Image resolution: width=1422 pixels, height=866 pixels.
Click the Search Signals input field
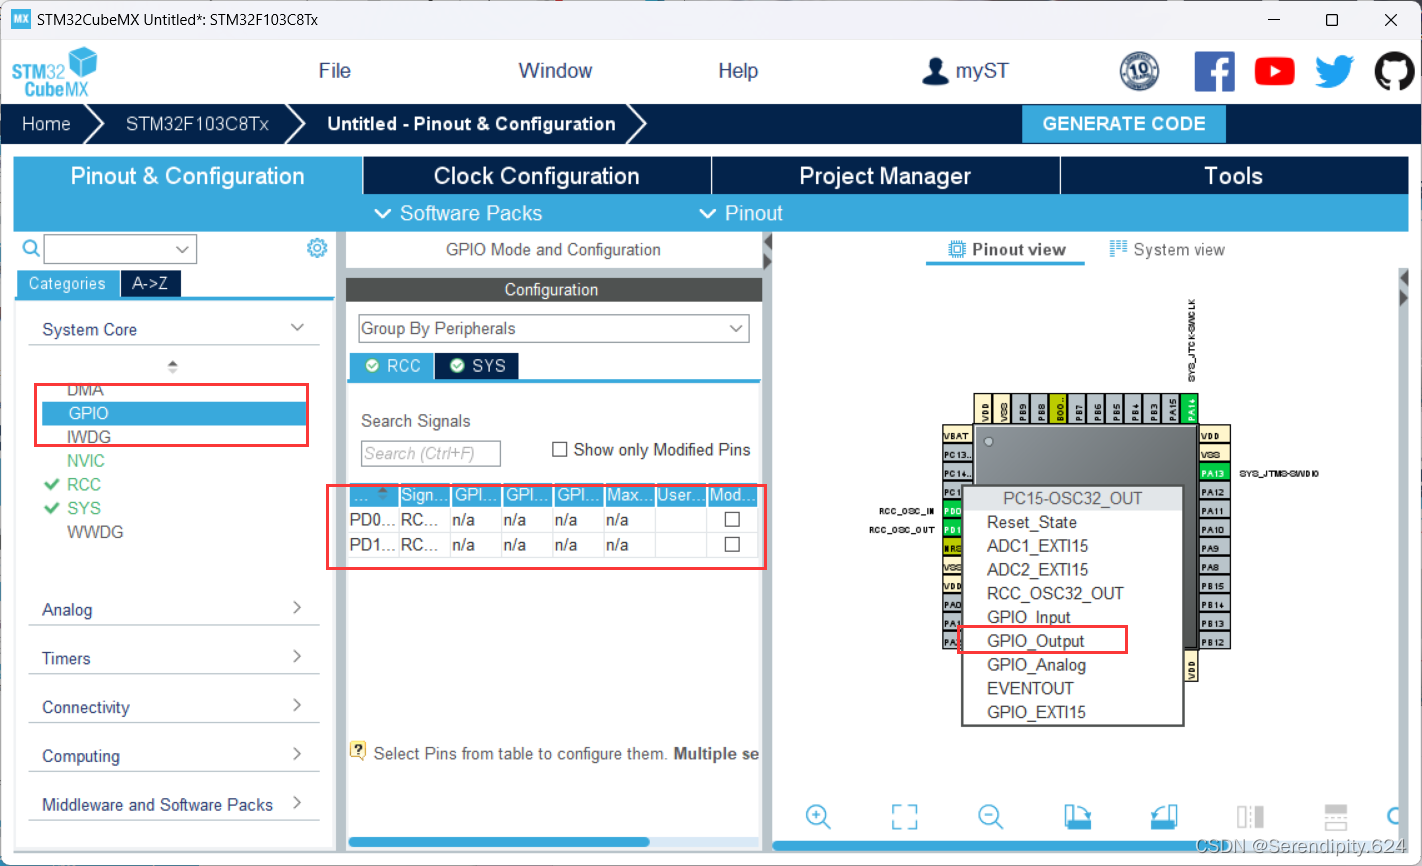431,453
